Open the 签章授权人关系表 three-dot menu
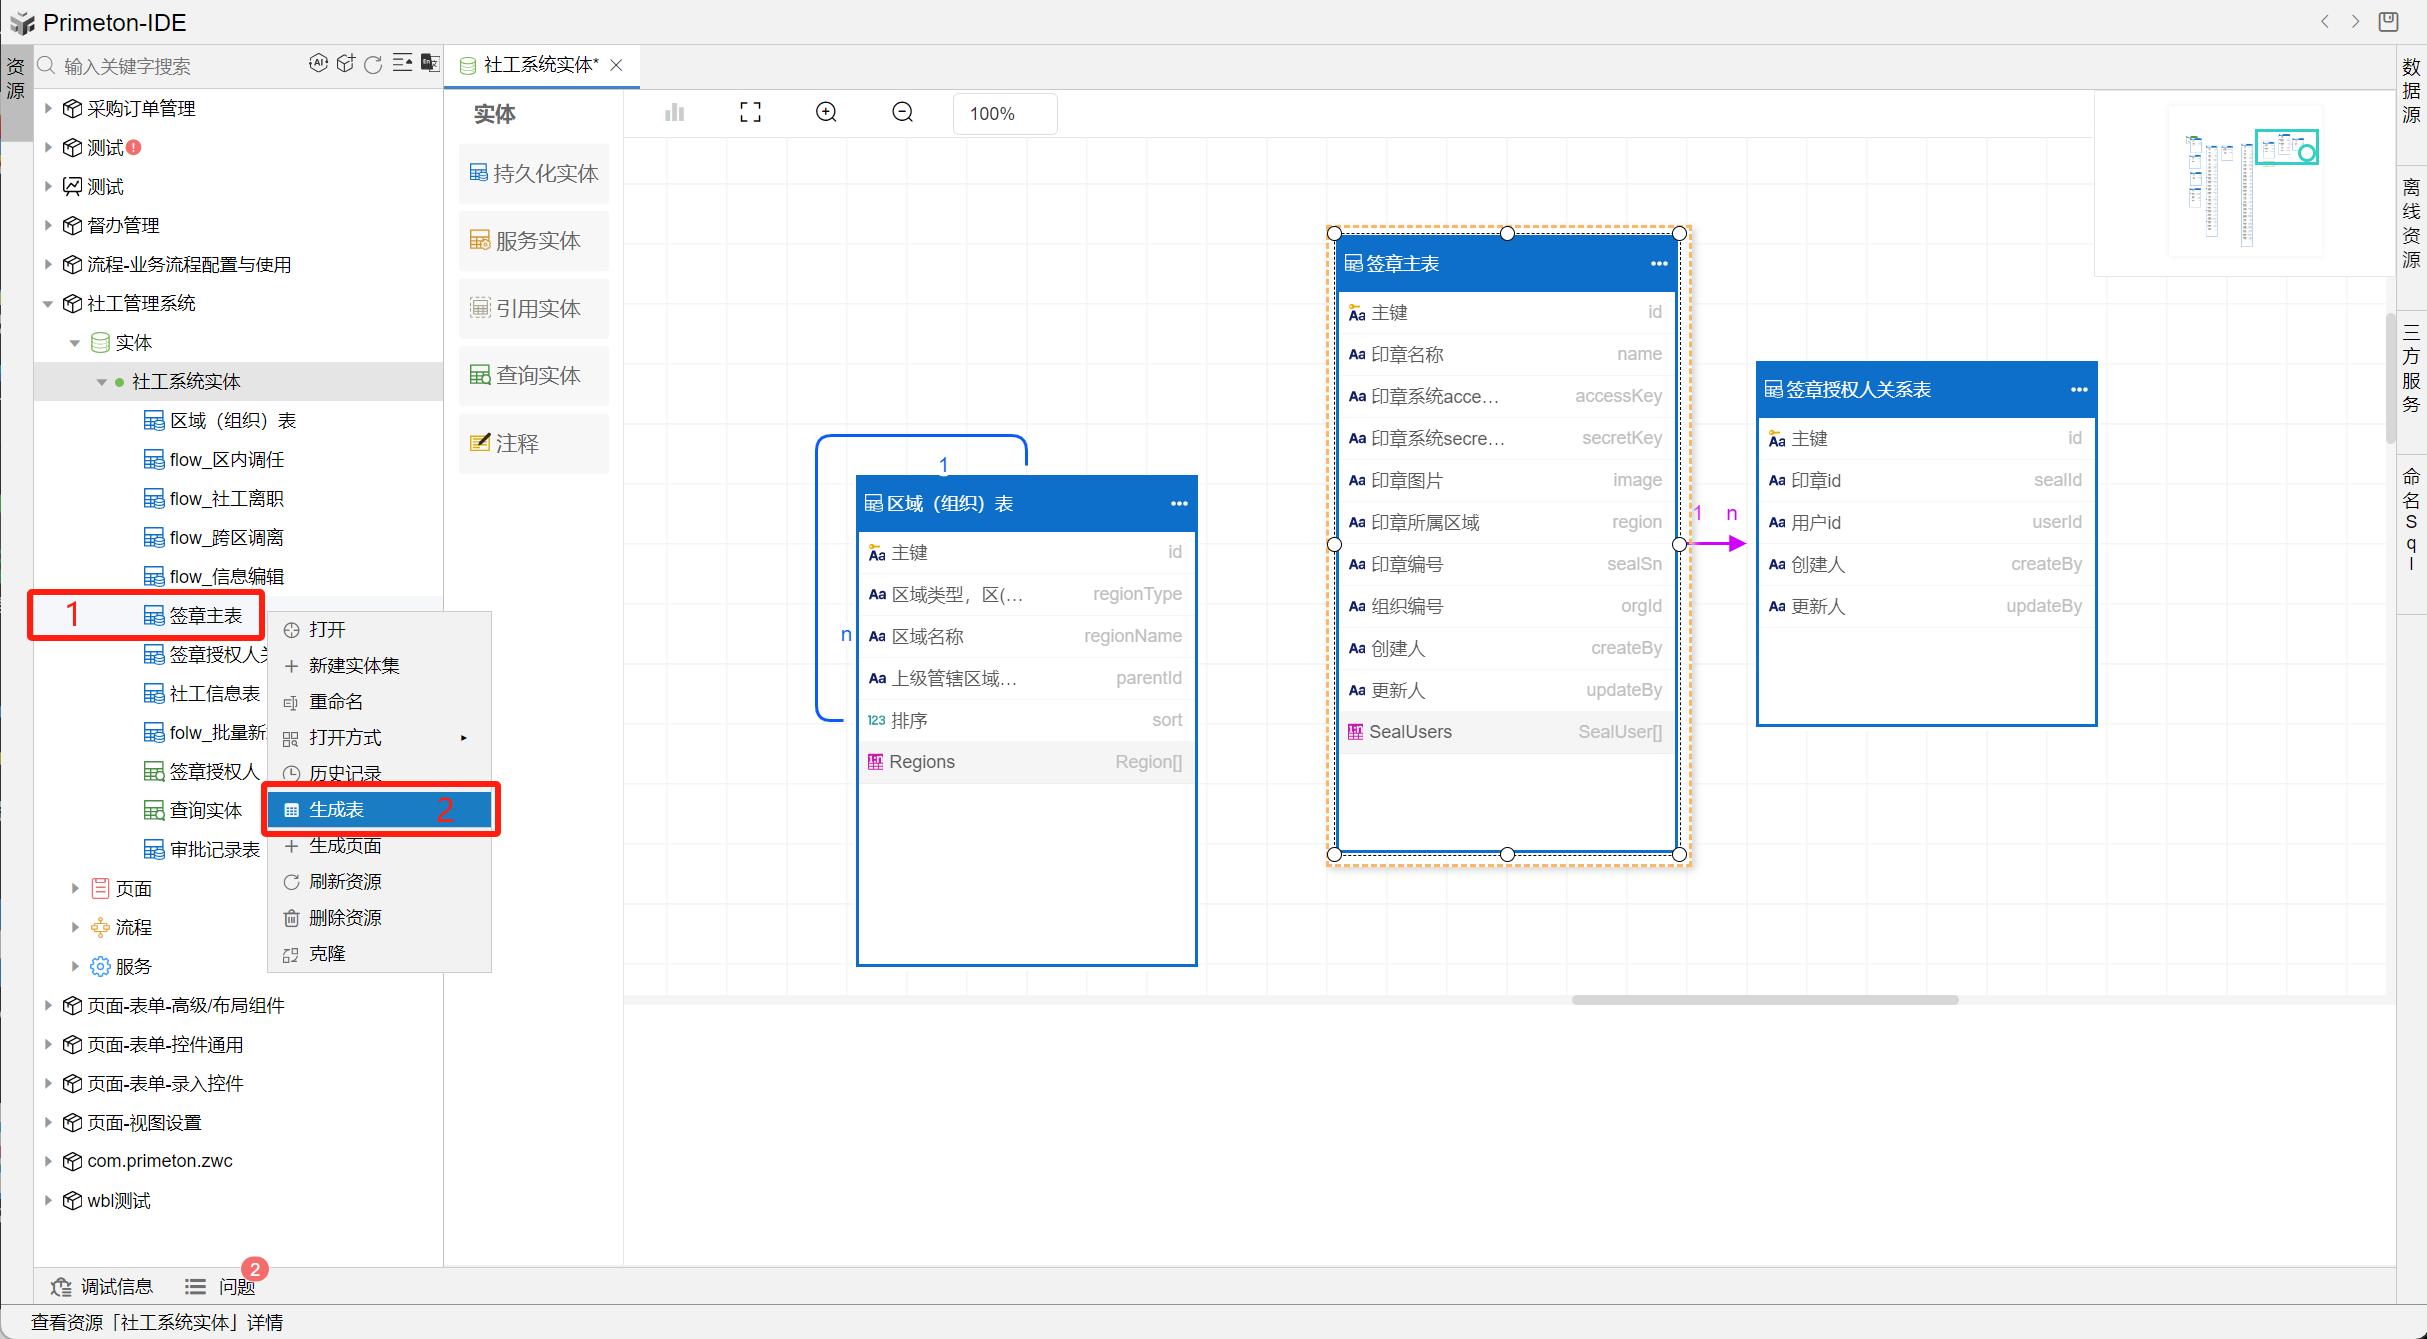 tap(2079, 390)
